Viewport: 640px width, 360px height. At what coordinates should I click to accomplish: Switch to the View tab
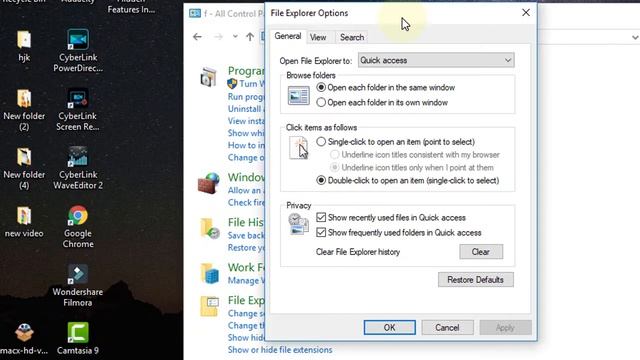318,37
